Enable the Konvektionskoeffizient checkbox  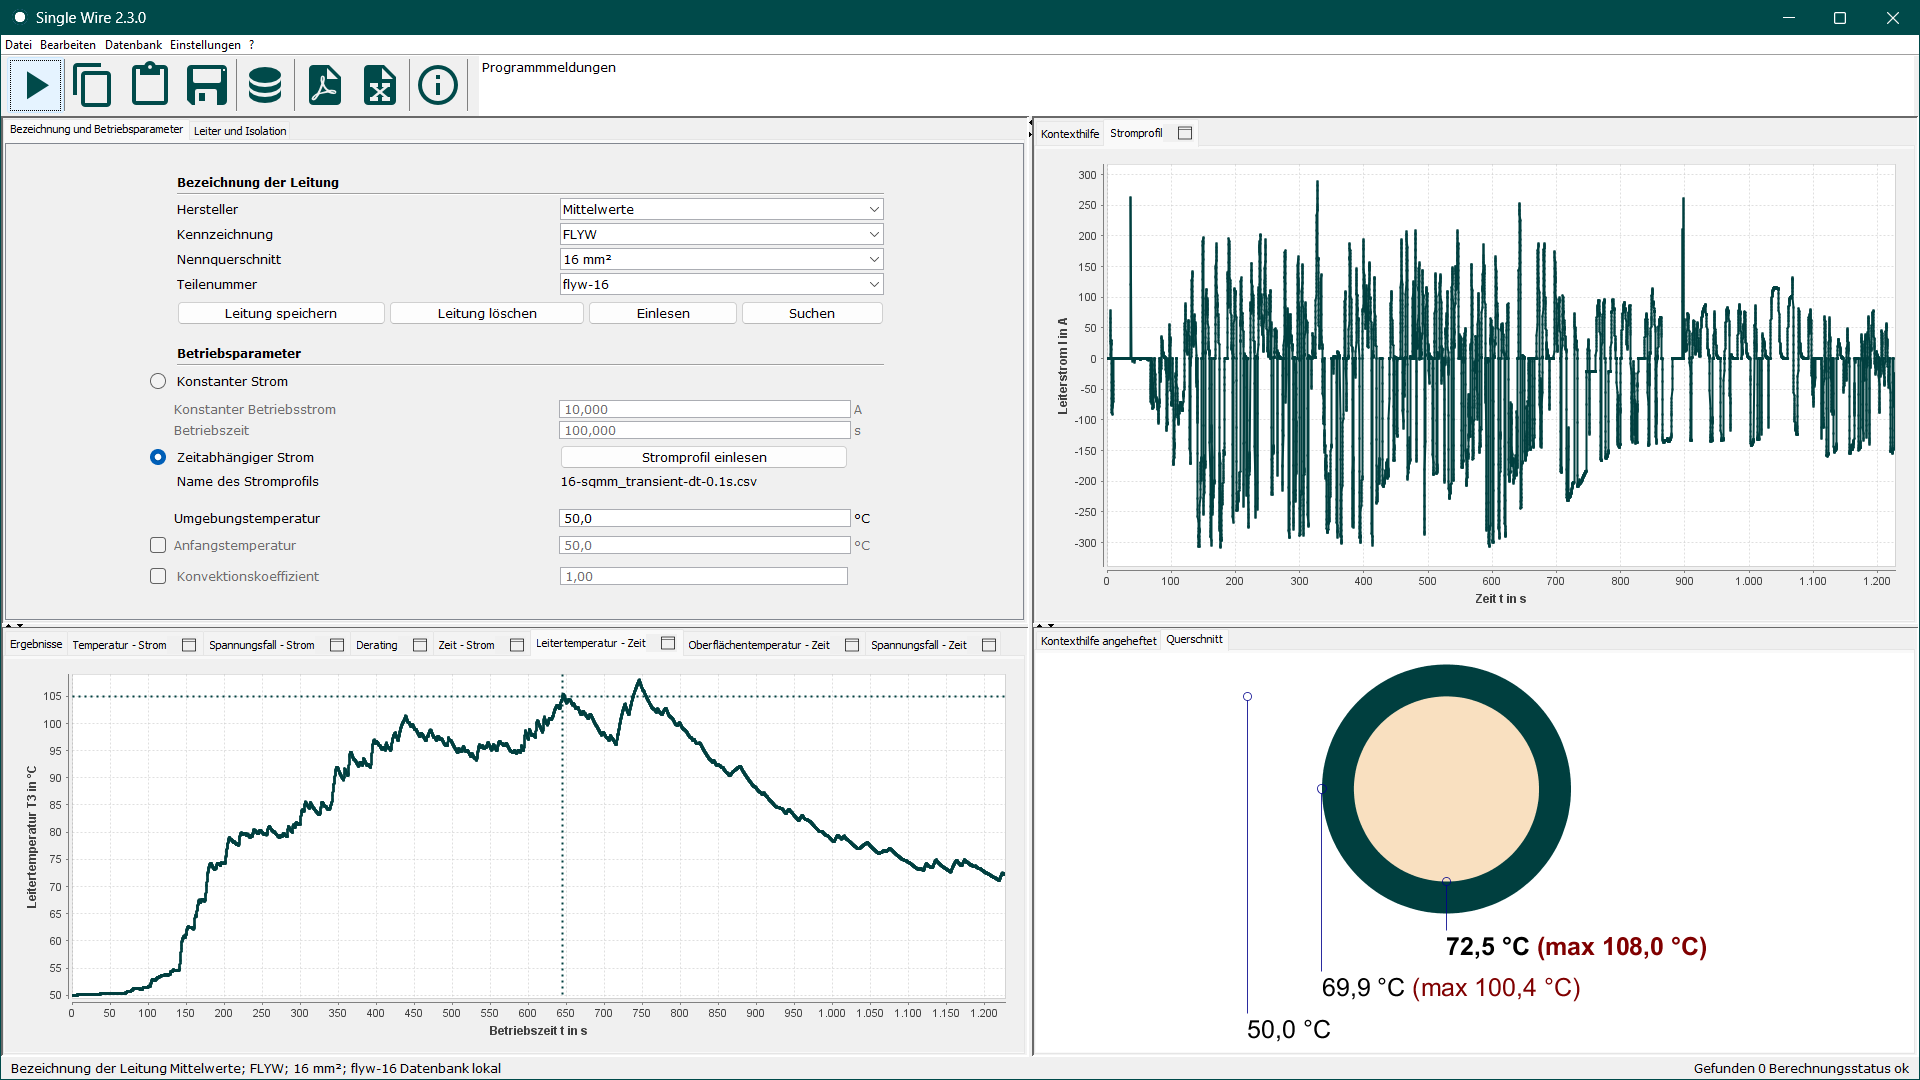pyautogui.click(x=158, y=576)
